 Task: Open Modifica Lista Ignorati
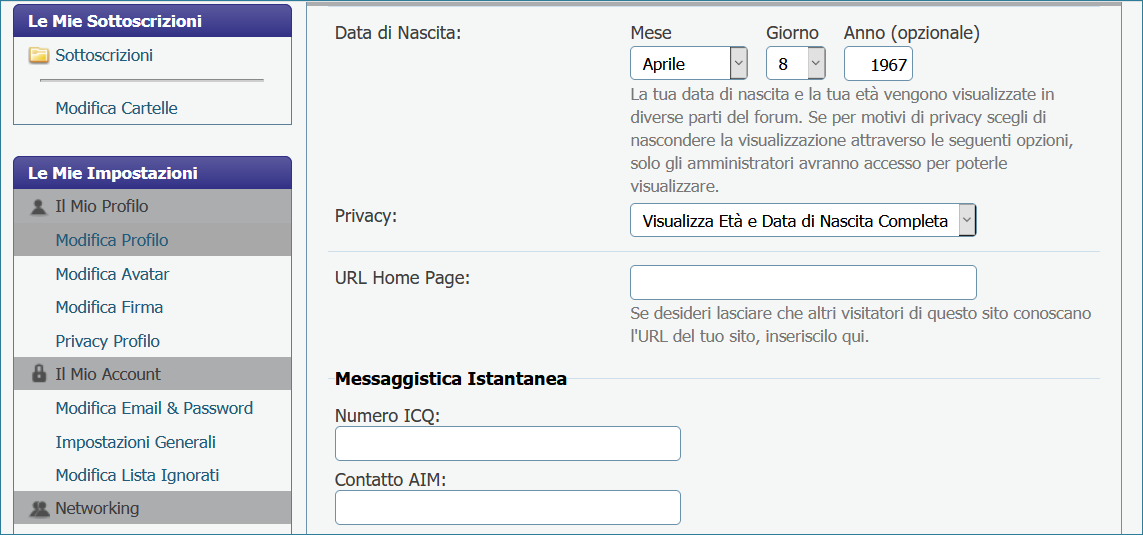137,475
